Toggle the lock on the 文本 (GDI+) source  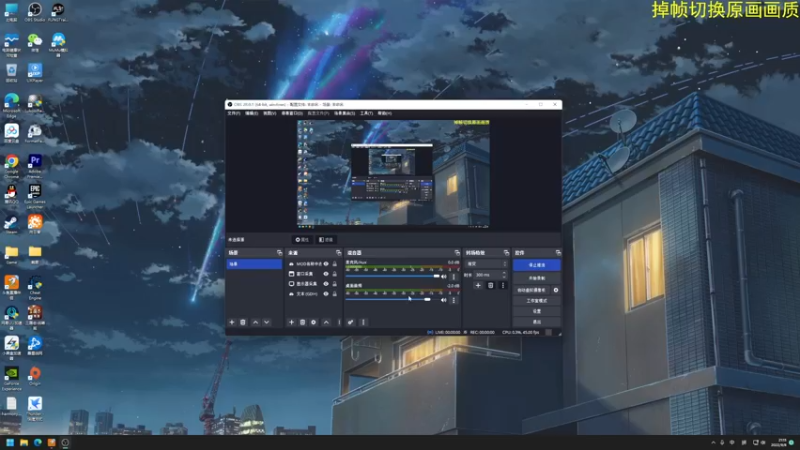[x=335, y=294]
